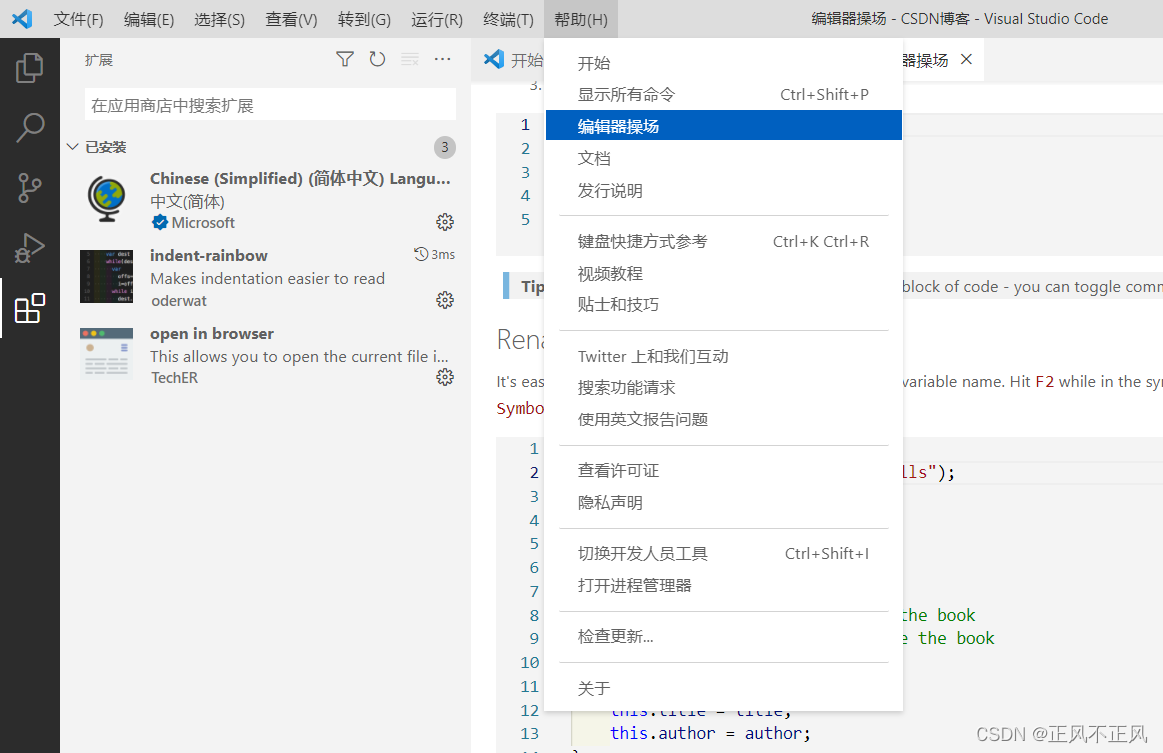Open the 编辑(E) menu

(149, 19)
